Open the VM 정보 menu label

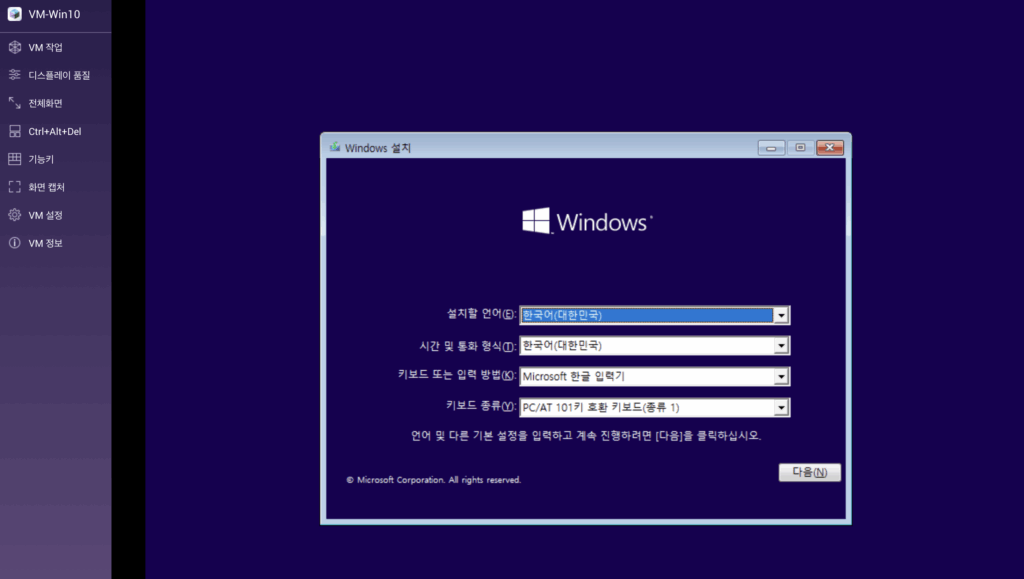coord(45,243)
